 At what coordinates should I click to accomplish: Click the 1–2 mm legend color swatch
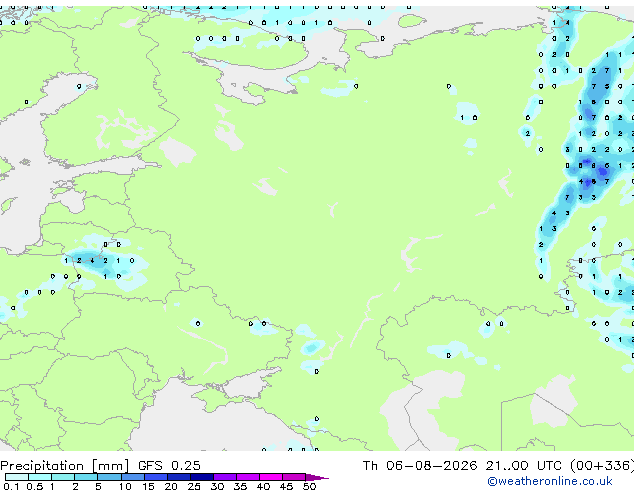[x=63, y=477]
